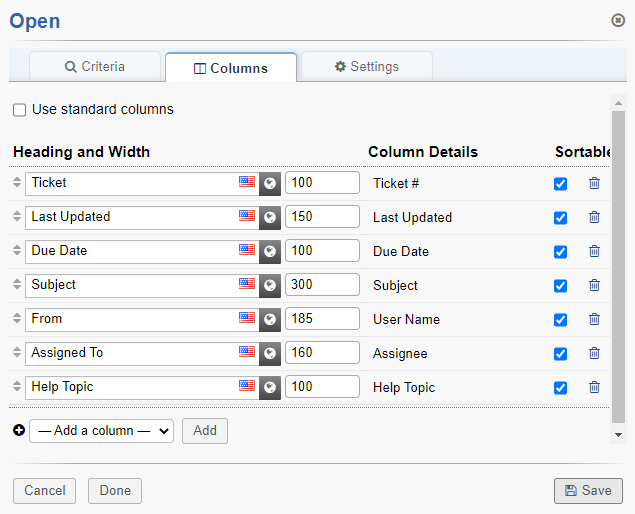
Task: Open the Settings tab
Action: pos(367,67)
